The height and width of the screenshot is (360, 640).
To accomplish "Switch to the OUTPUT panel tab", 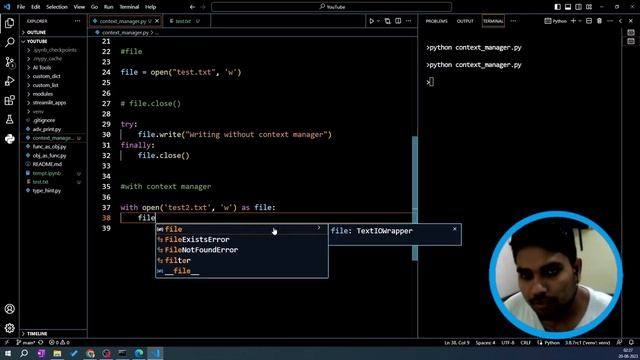I will tap(465, 21).
